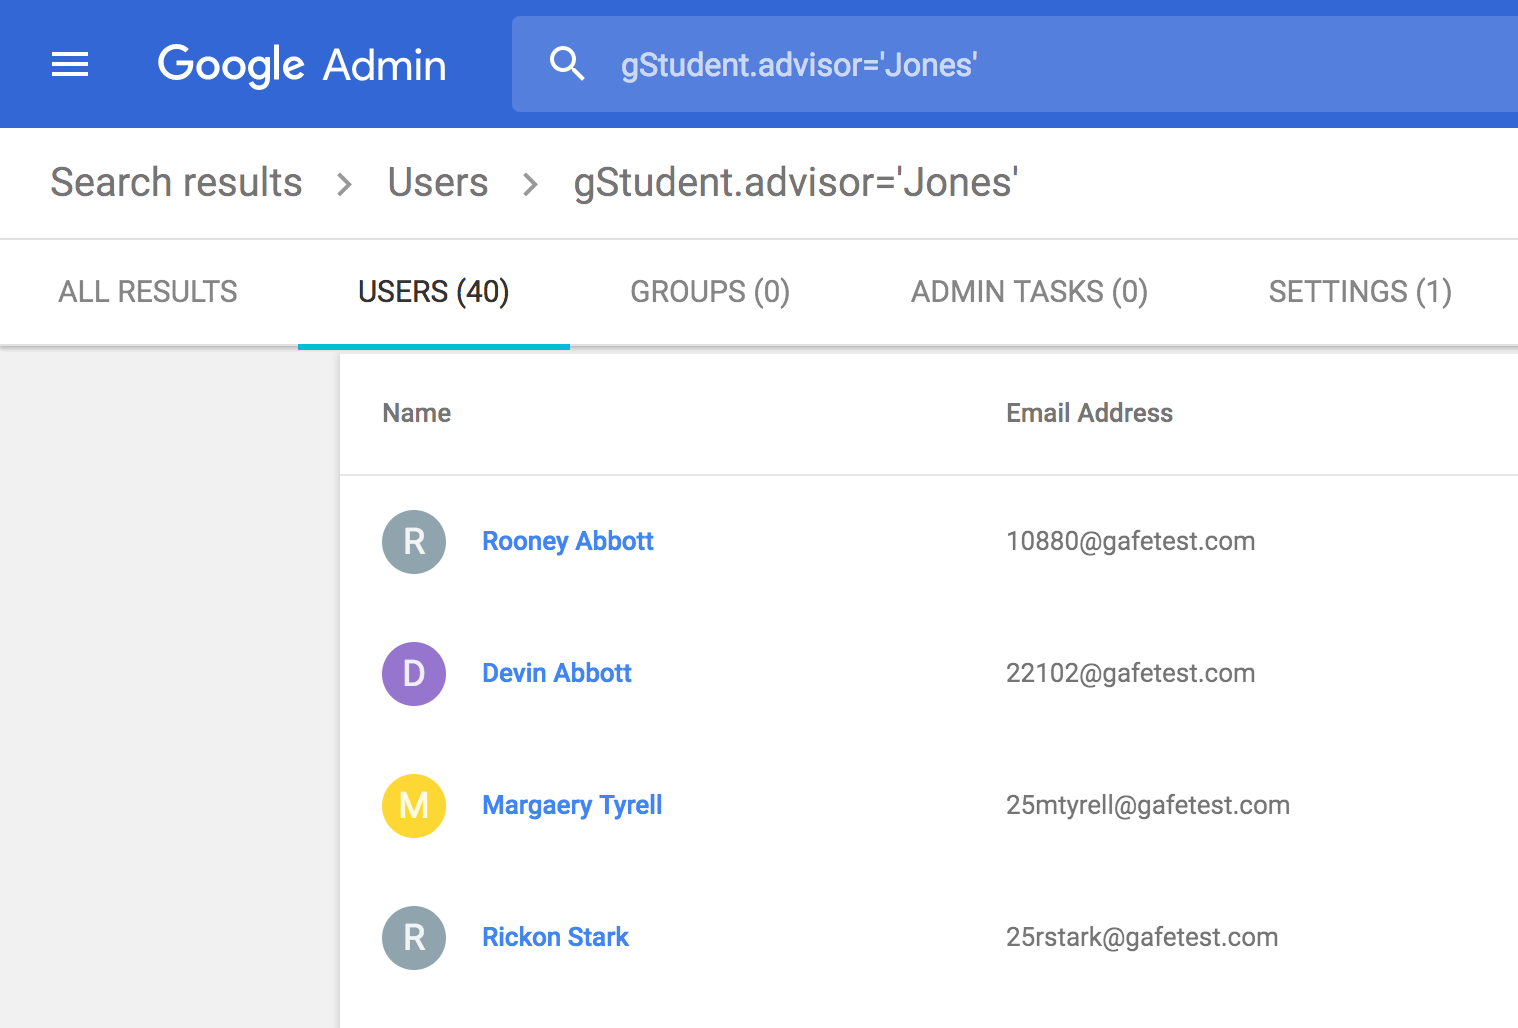Screen dimensions: 1518x1028
Task: Click Devin Abbott's purple D avatar
Action: 414,674
